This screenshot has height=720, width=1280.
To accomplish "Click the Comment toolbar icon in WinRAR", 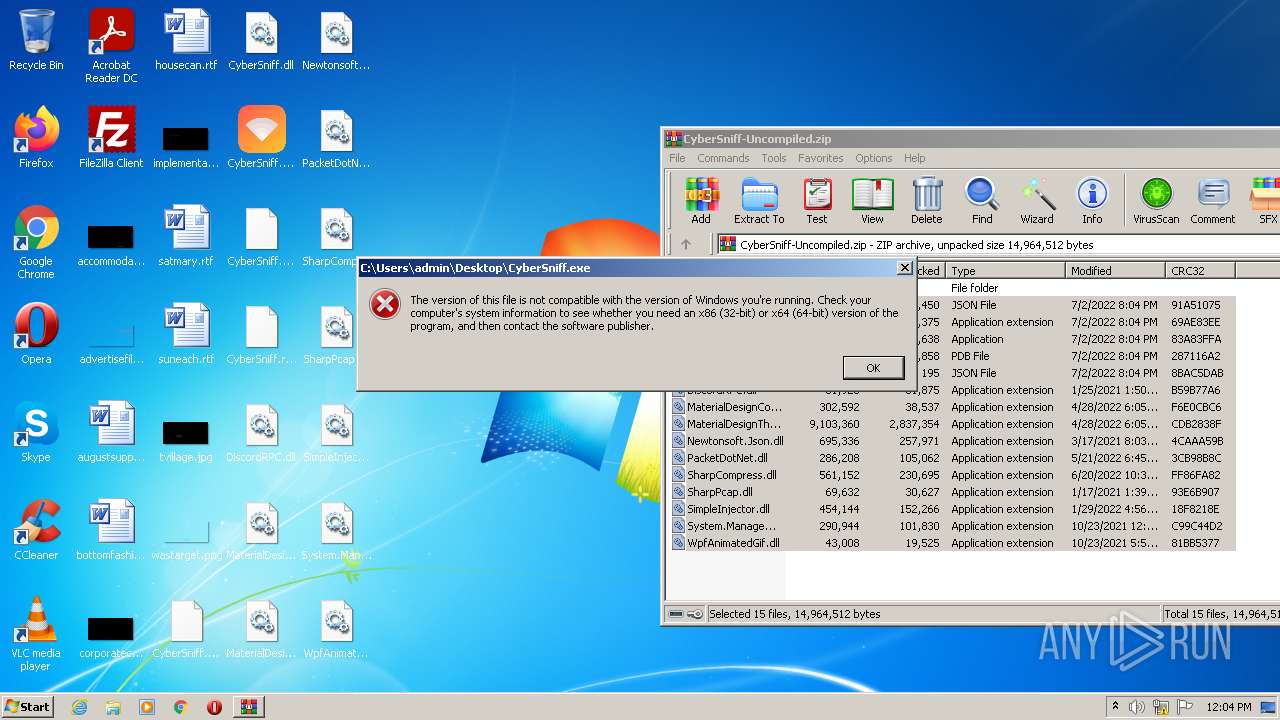I will coord(1213,201).
